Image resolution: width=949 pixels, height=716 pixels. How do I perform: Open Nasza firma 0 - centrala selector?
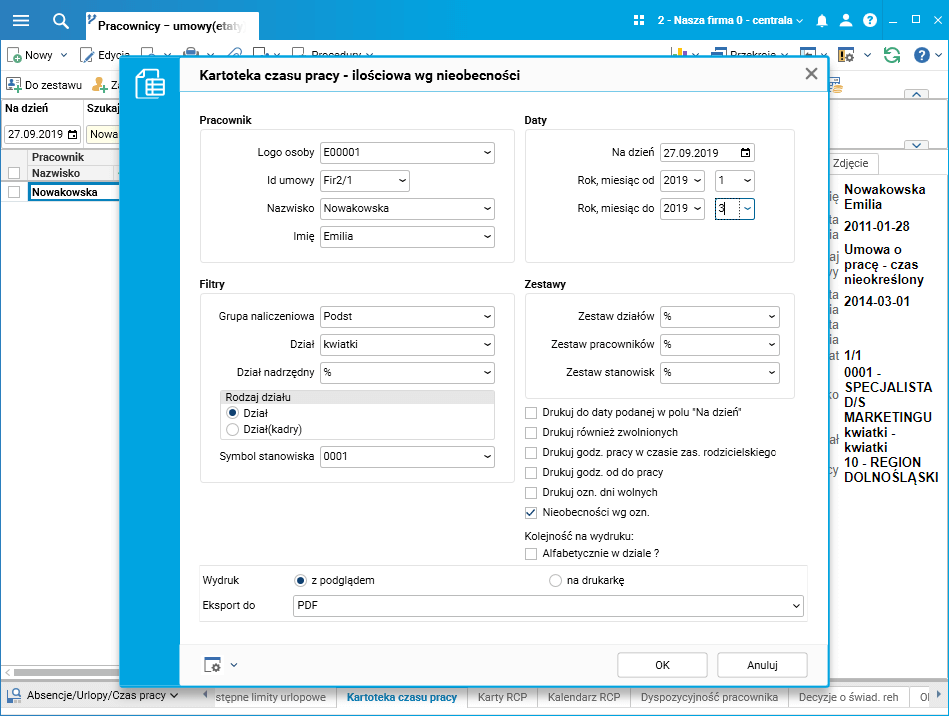pos(730,21)
